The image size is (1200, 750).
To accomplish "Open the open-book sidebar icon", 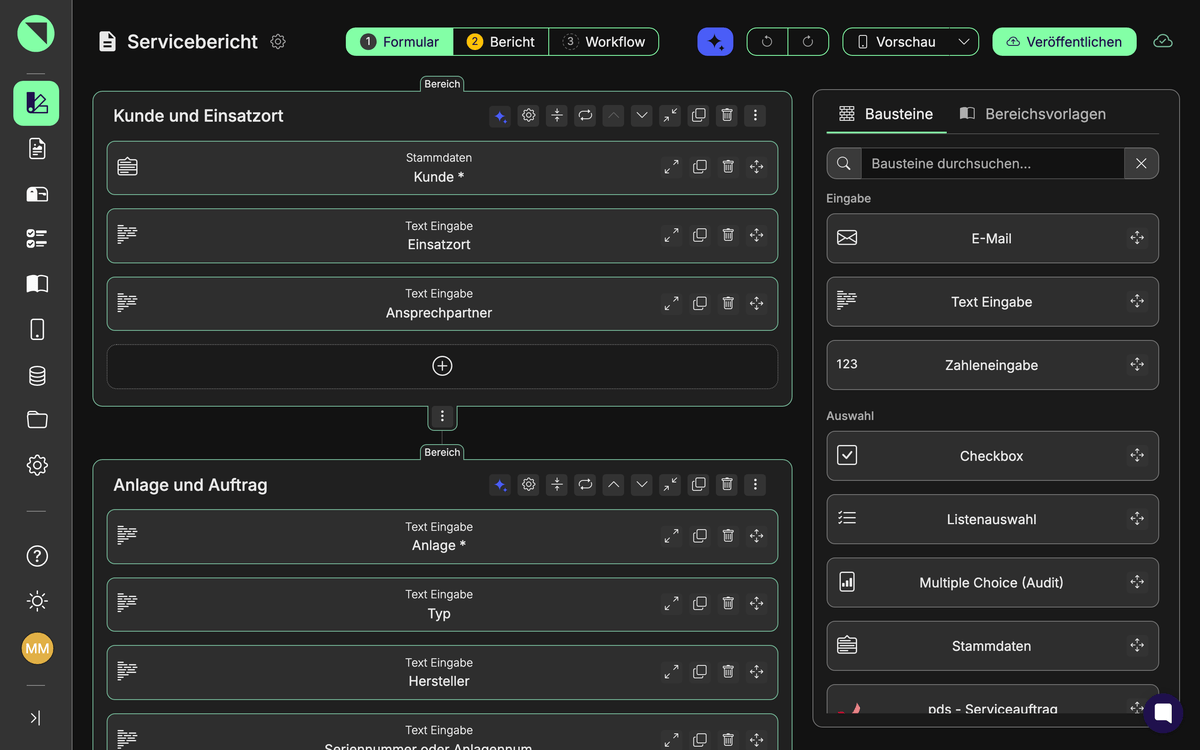I will click(37, 284).
